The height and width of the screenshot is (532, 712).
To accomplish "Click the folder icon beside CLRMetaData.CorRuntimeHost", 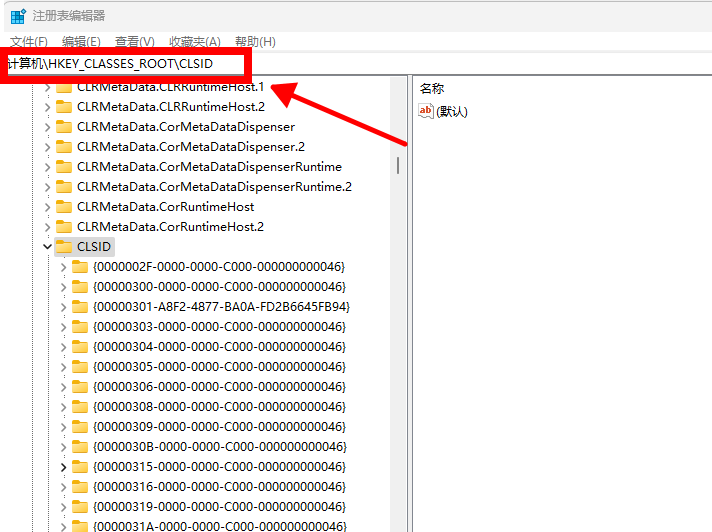I will (64, 206).
